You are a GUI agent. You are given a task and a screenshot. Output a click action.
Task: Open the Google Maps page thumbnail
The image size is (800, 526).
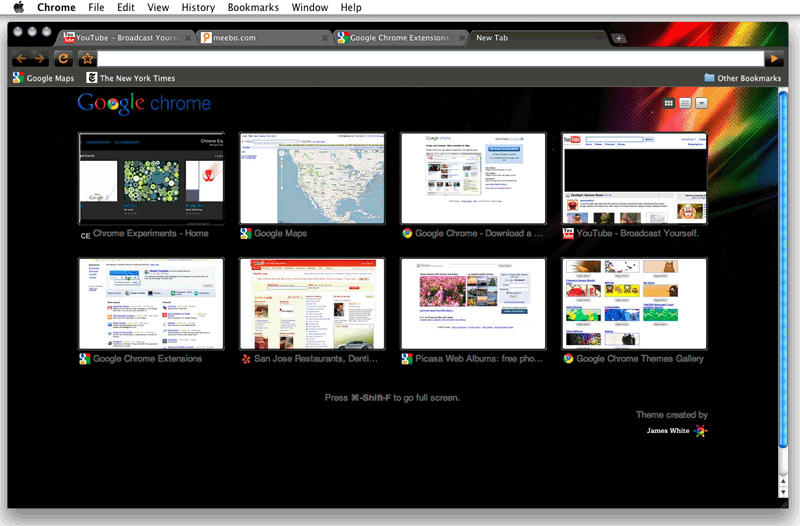click(x=312, y=179)
